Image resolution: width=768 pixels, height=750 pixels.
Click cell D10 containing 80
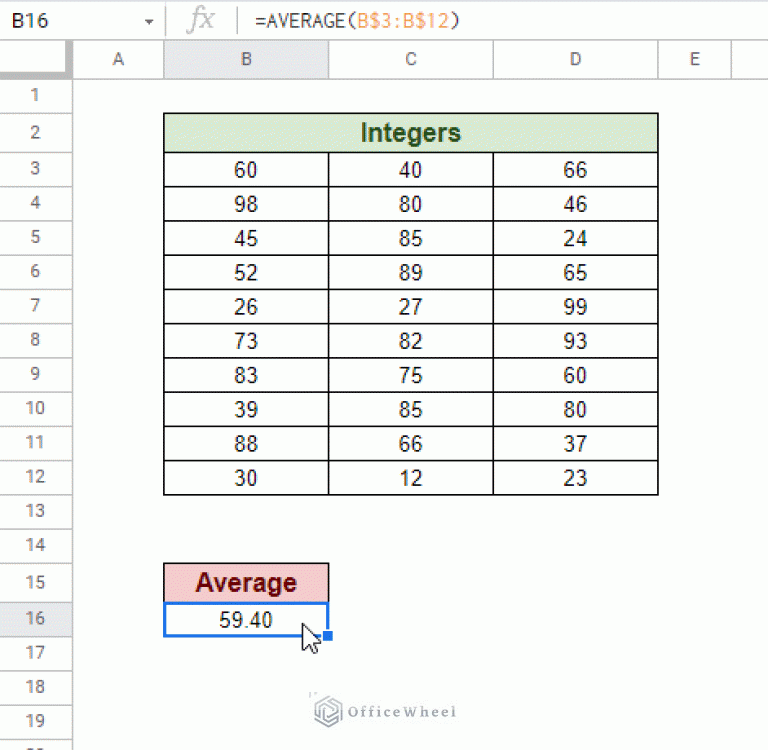click(575, 409)
